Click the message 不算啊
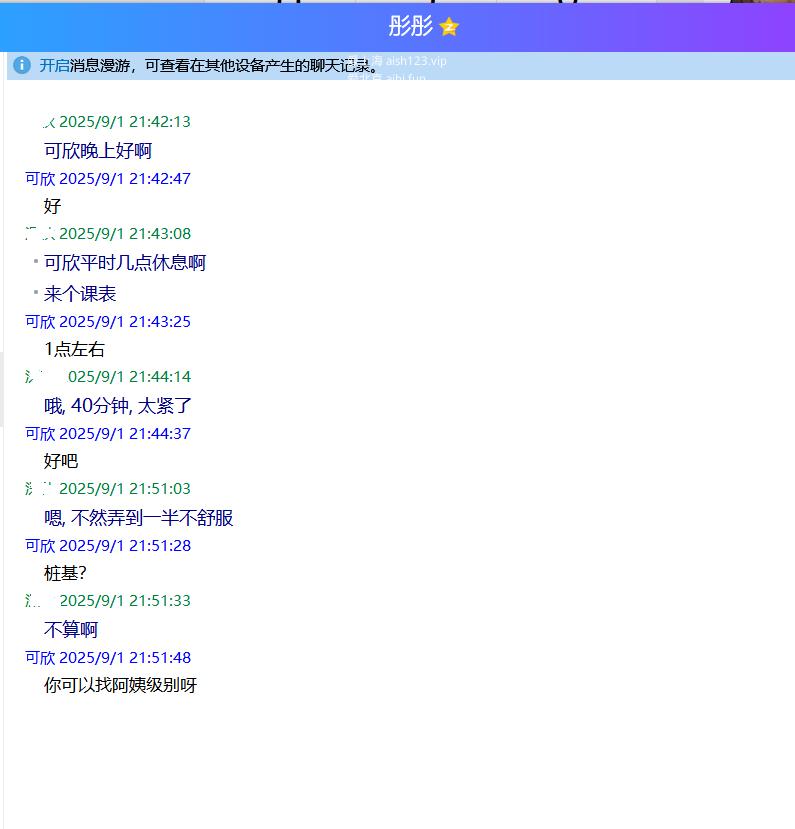This screenshot has height=829, width=795. pos(70,630)
